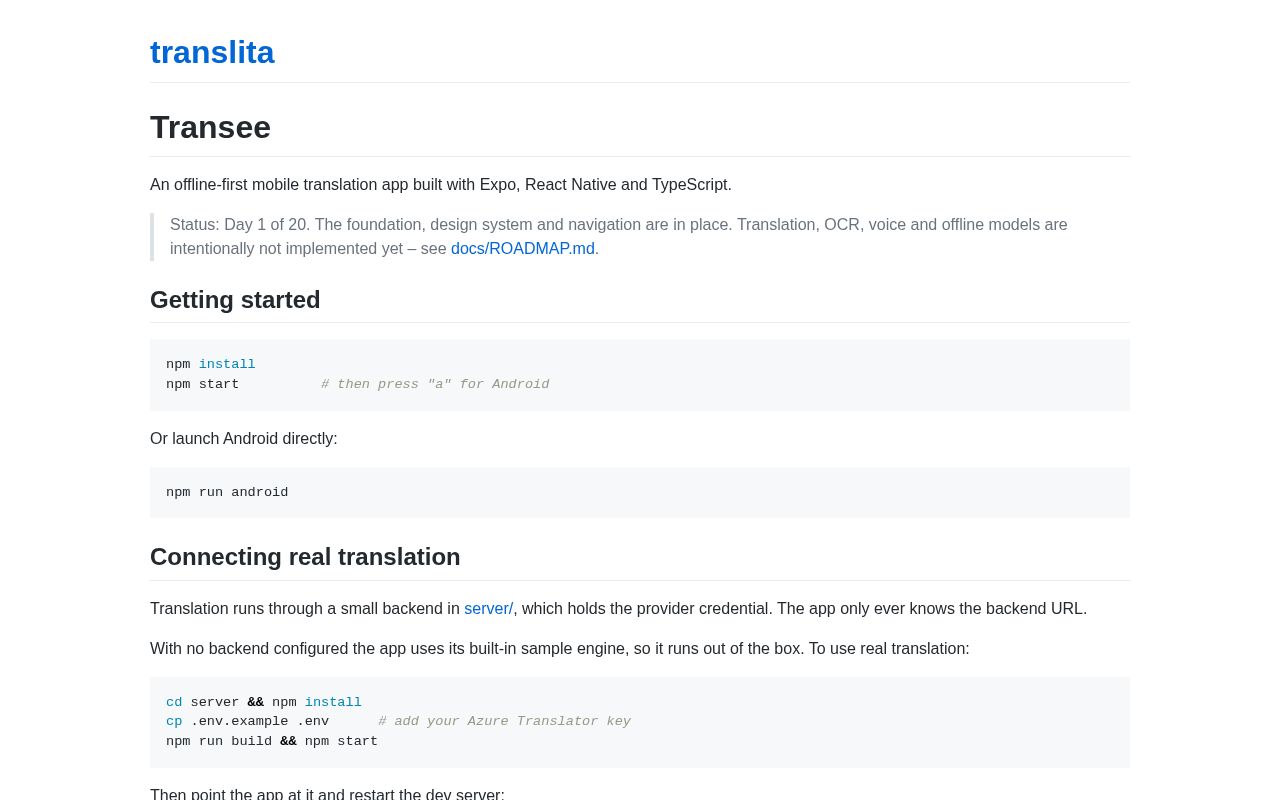The width and height of the screenshot is (1280, 800).
Task: Click the 'npm run android' command text
Action: click(227, 493)
